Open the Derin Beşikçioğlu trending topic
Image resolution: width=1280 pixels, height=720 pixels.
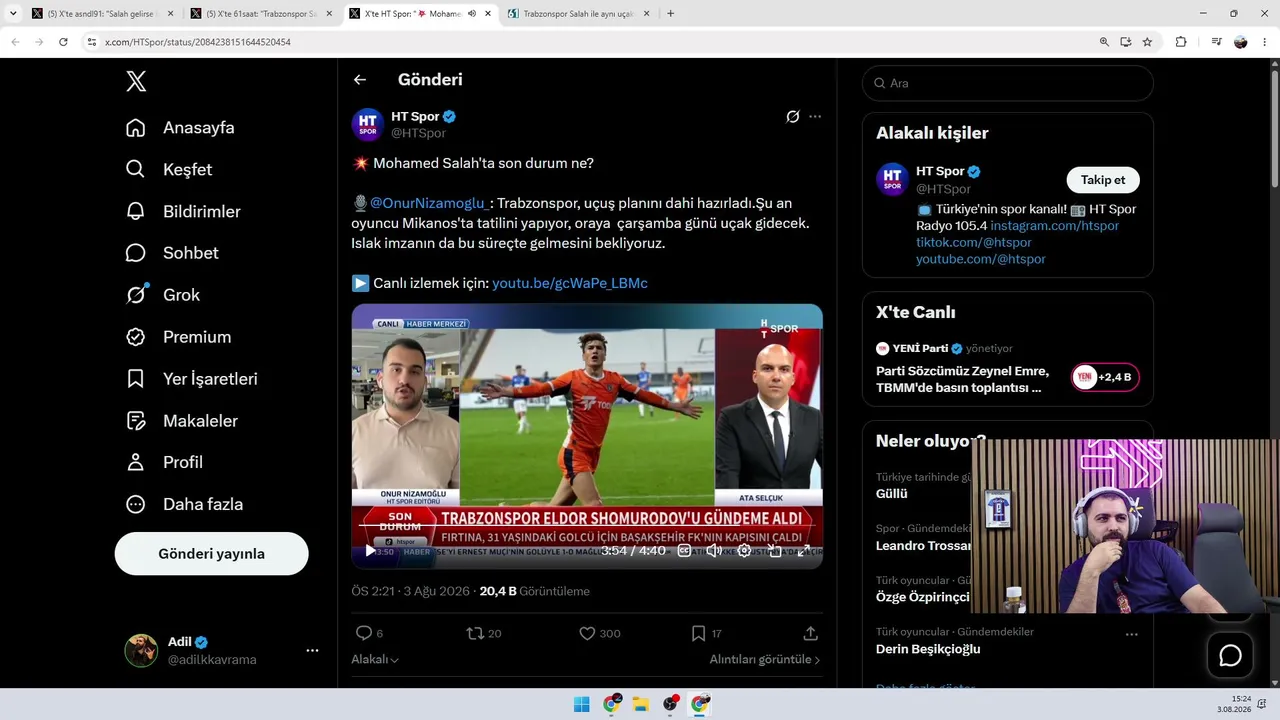click(928, 649)
